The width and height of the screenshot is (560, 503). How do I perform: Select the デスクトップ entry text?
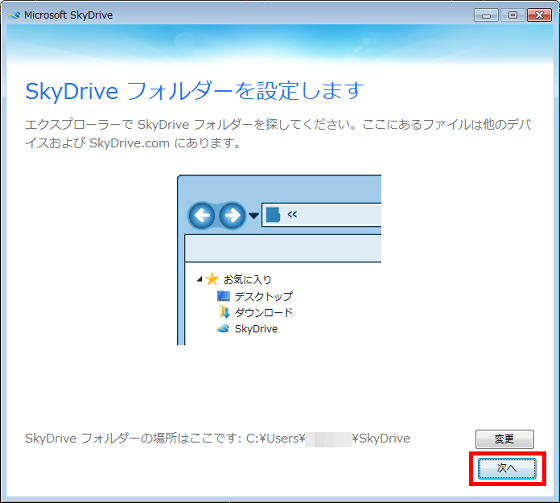[x=264, y=296]
